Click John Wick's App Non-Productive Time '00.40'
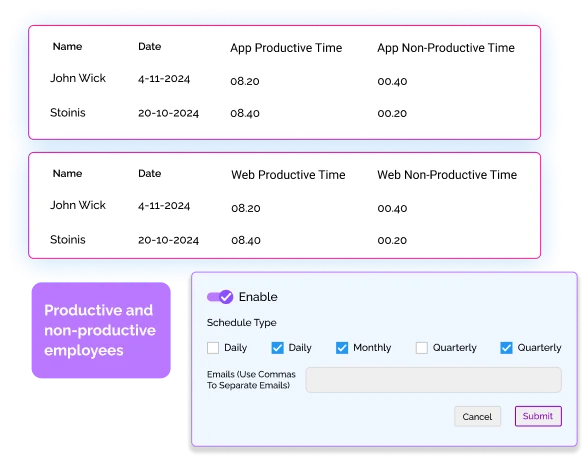 point(392,81)
